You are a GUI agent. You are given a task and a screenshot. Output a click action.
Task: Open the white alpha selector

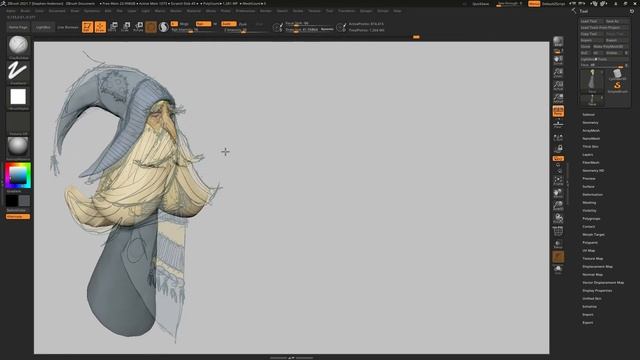tap(18, 97)
